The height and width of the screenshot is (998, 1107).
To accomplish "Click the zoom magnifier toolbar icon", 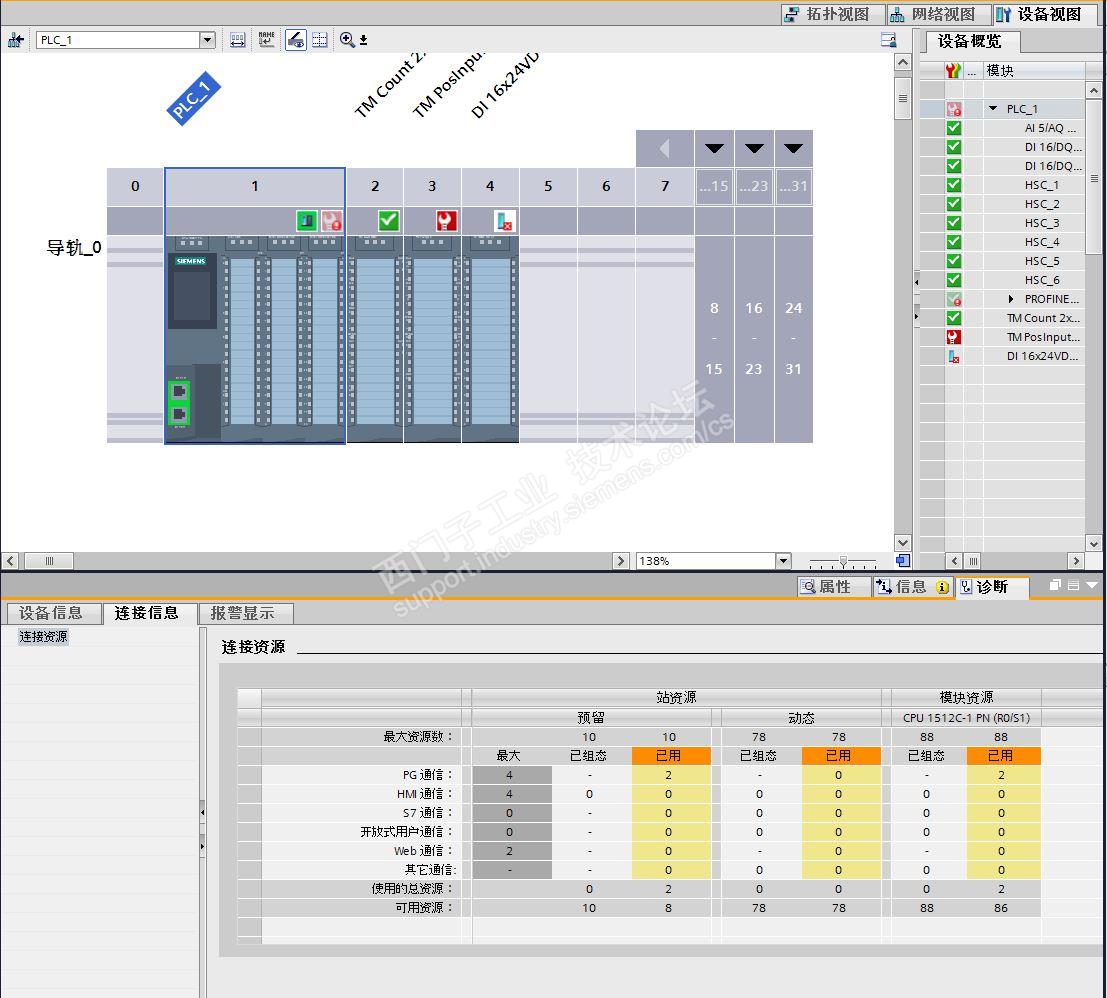I will [x=347, y=40].
